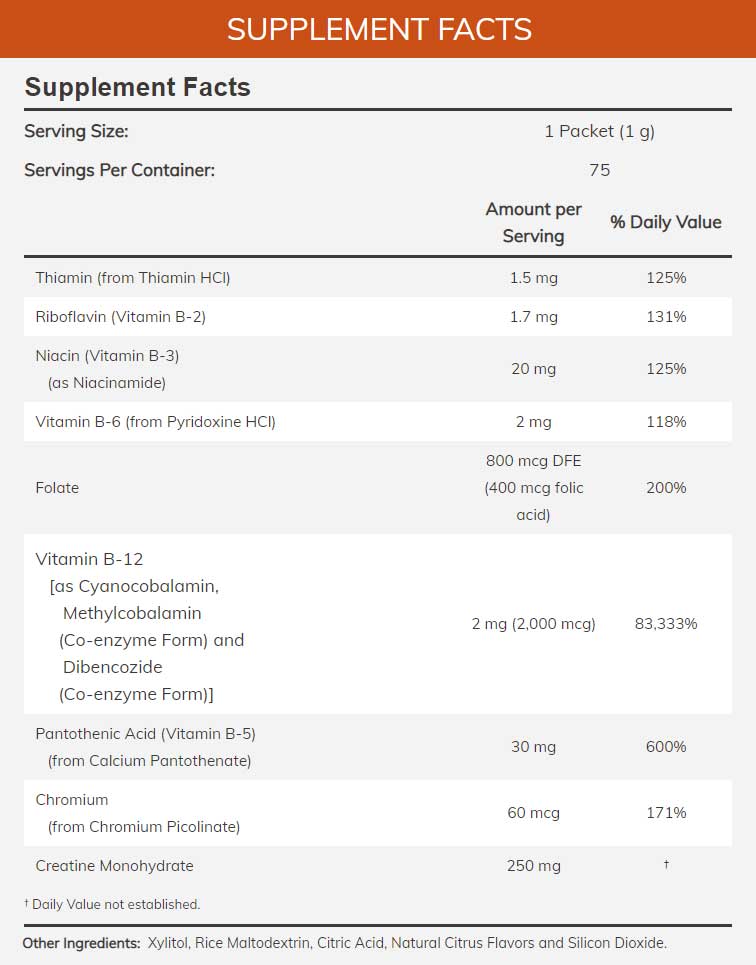756x965 pixels.
Task: Click the Creatine Monohydrate row label
Action: coord(114,866)
